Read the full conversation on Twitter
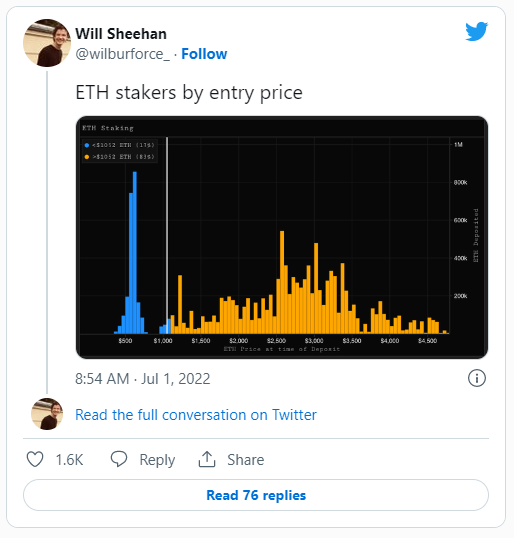The width and height of the screenshot is (514, 538). click(196, 414)
